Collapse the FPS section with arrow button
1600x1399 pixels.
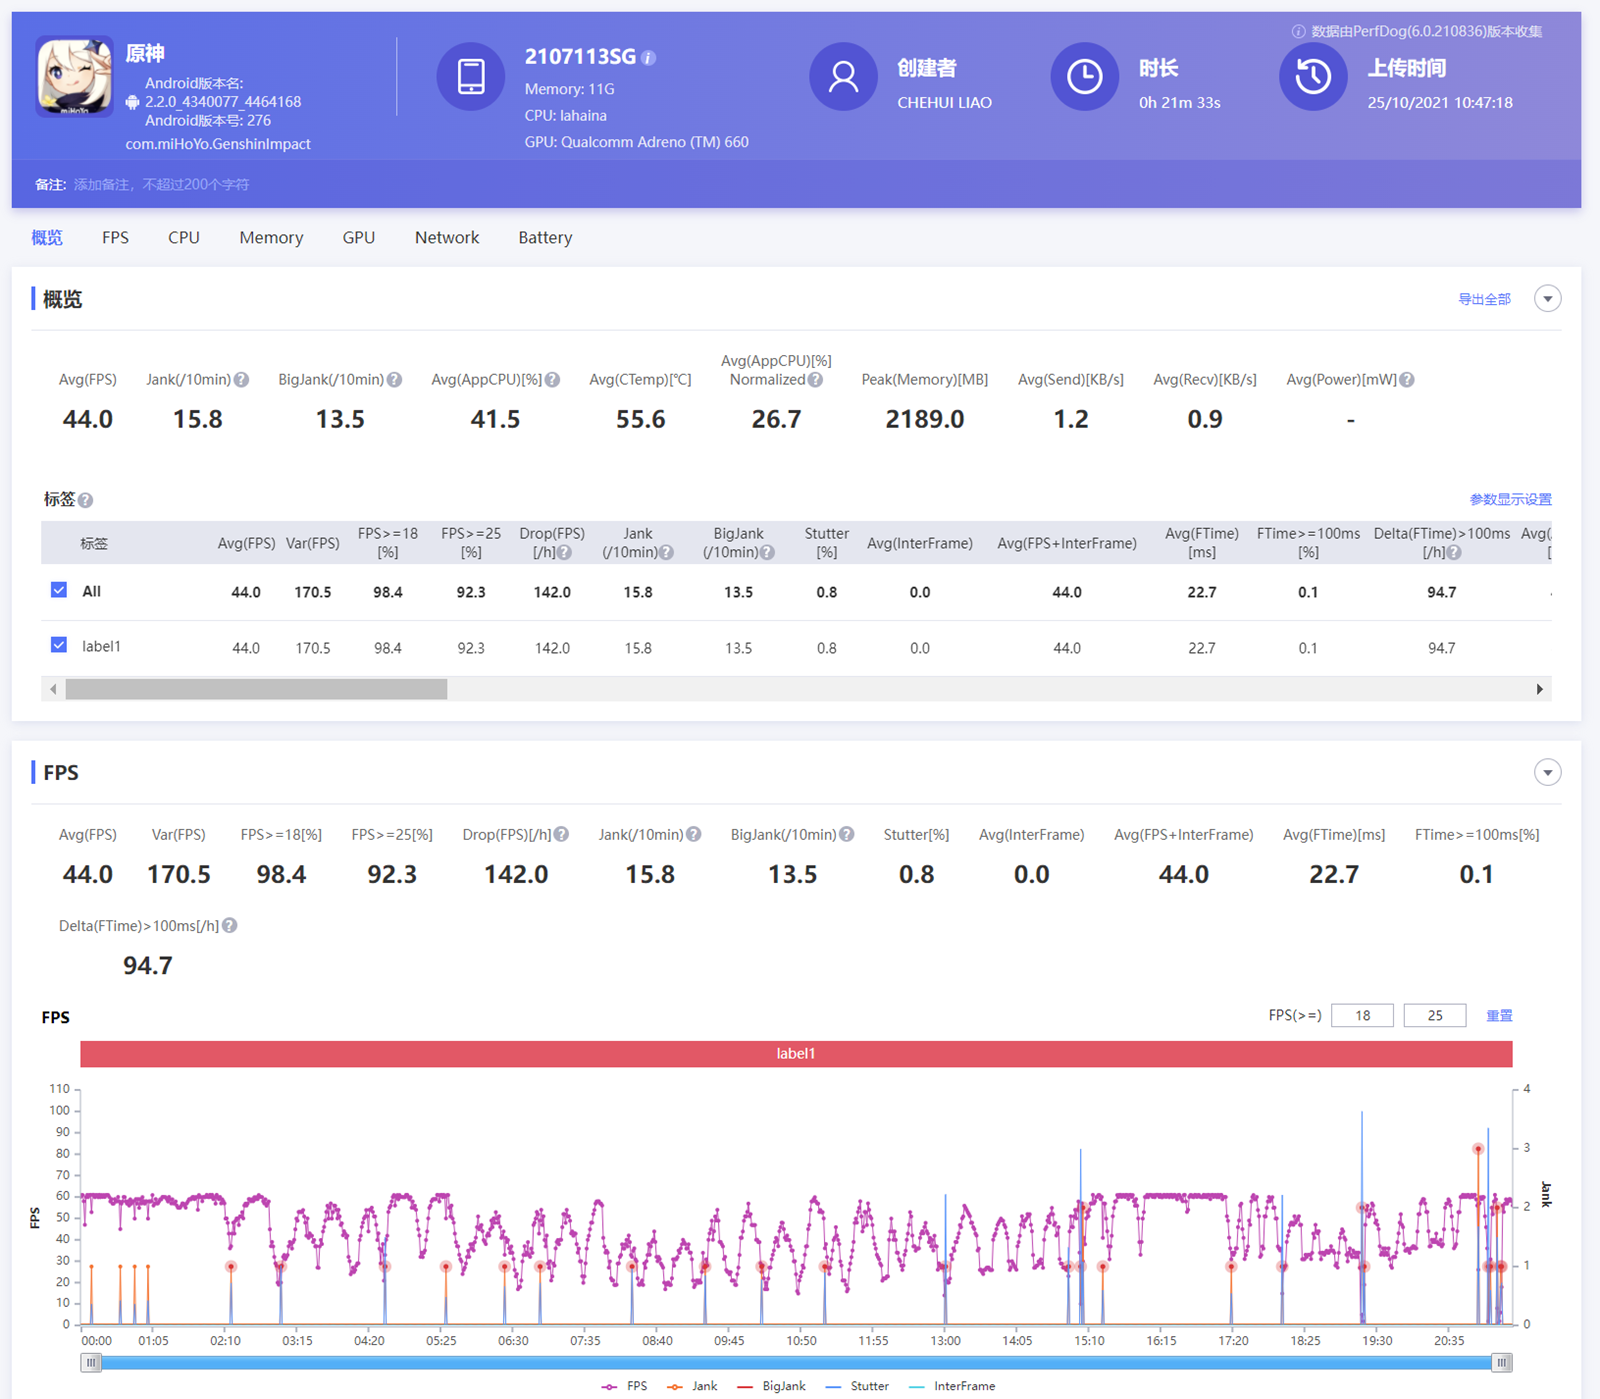[x=1547, y=772]
